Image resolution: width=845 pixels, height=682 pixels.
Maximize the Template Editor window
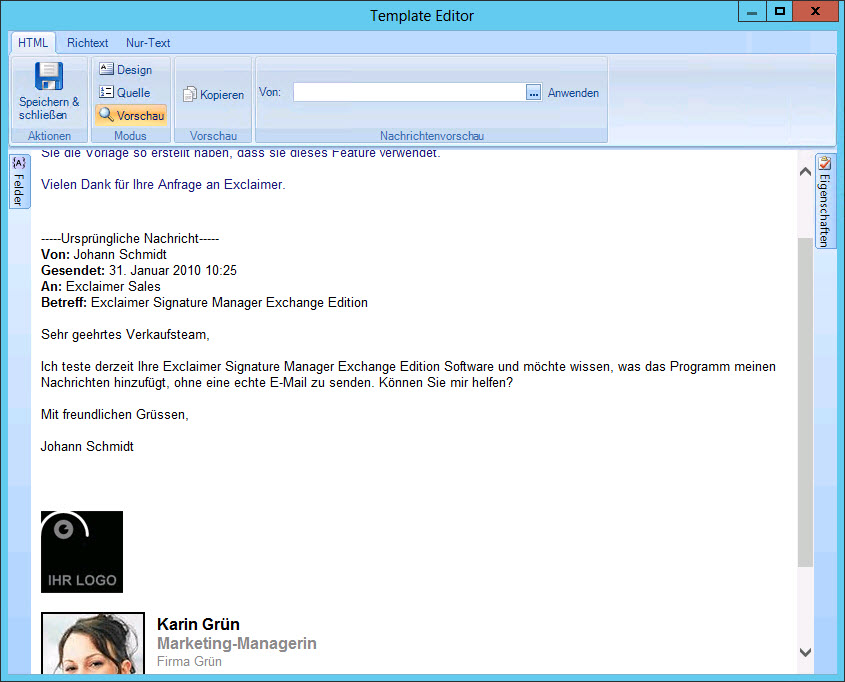780,12
